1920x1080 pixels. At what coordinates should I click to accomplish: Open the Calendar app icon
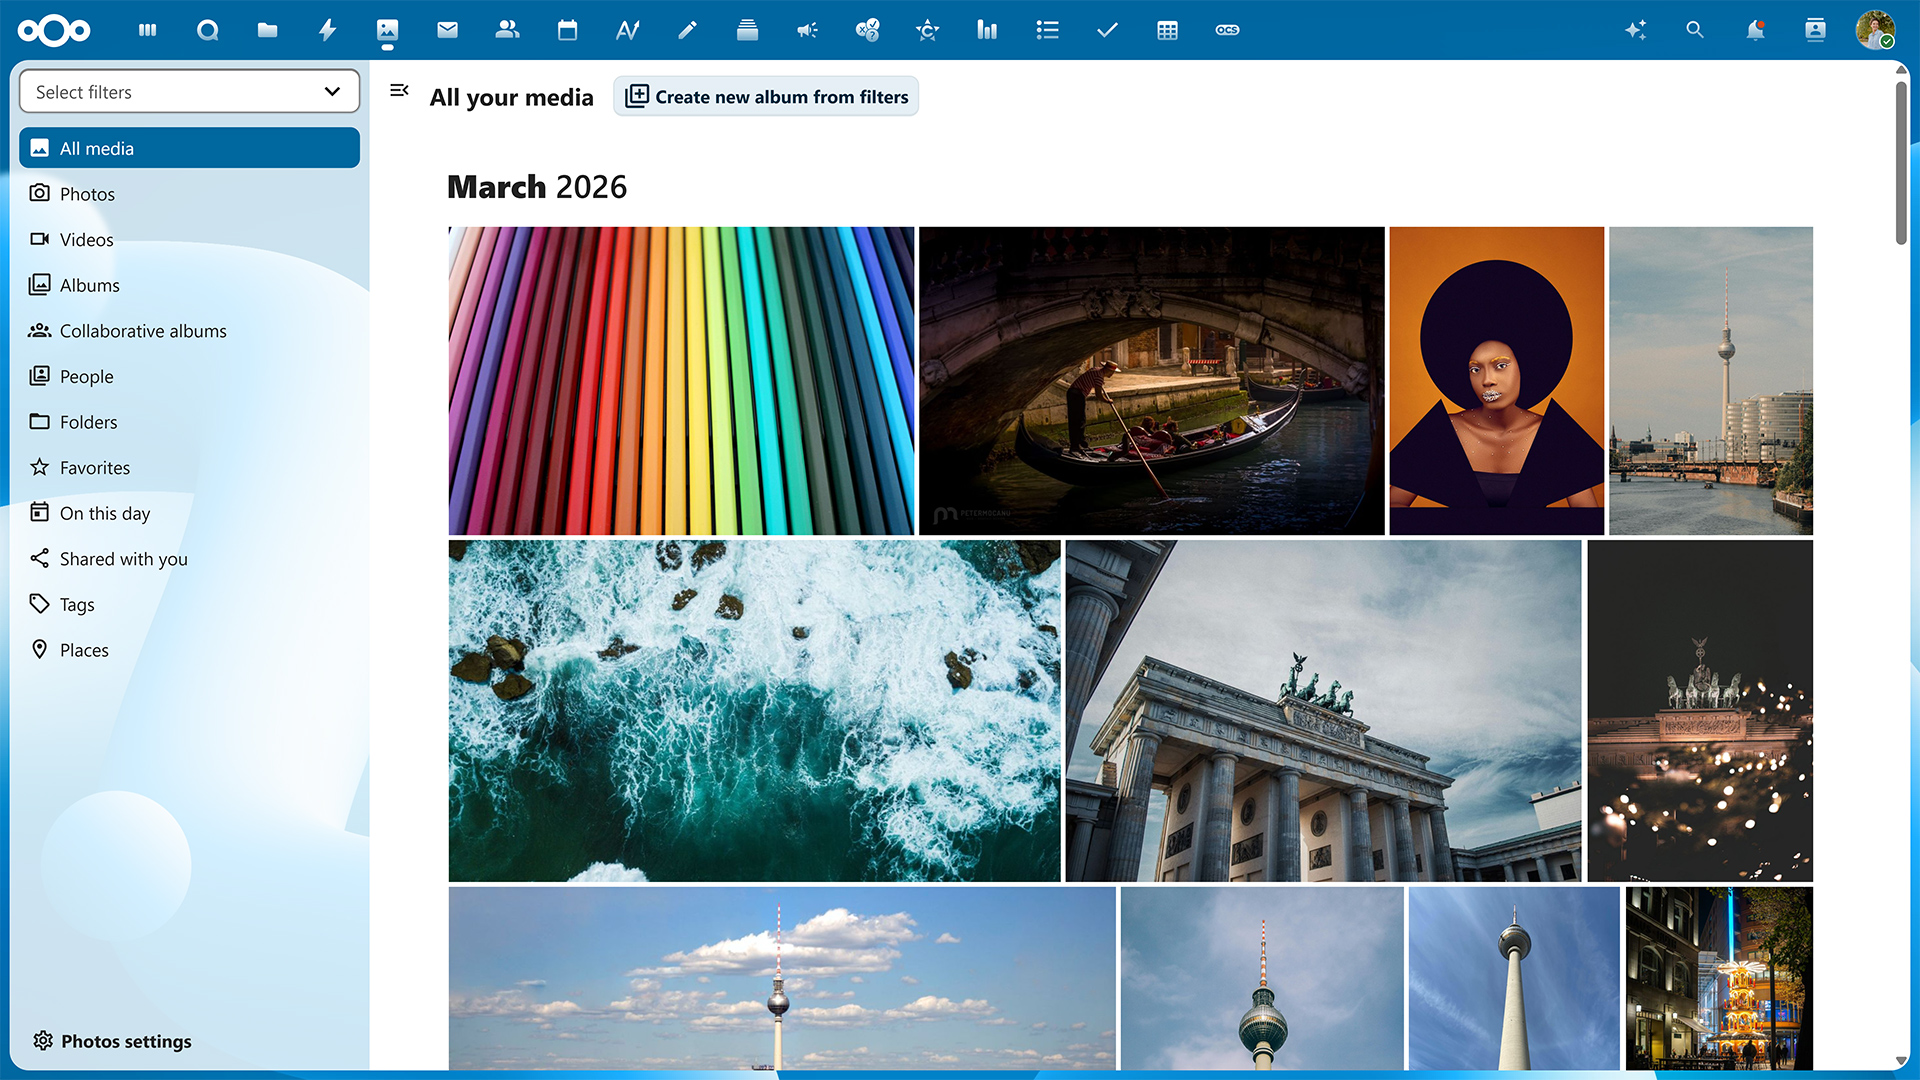567,30
